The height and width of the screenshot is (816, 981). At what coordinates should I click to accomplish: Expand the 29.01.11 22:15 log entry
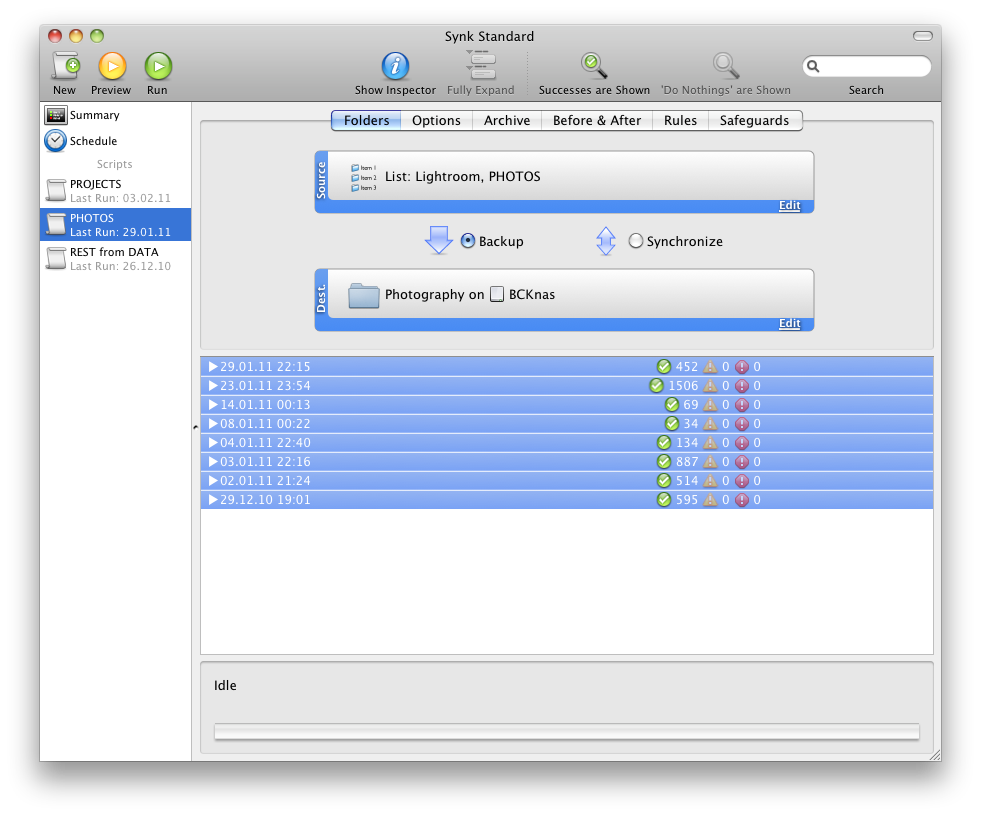click(x=213, y=367)
